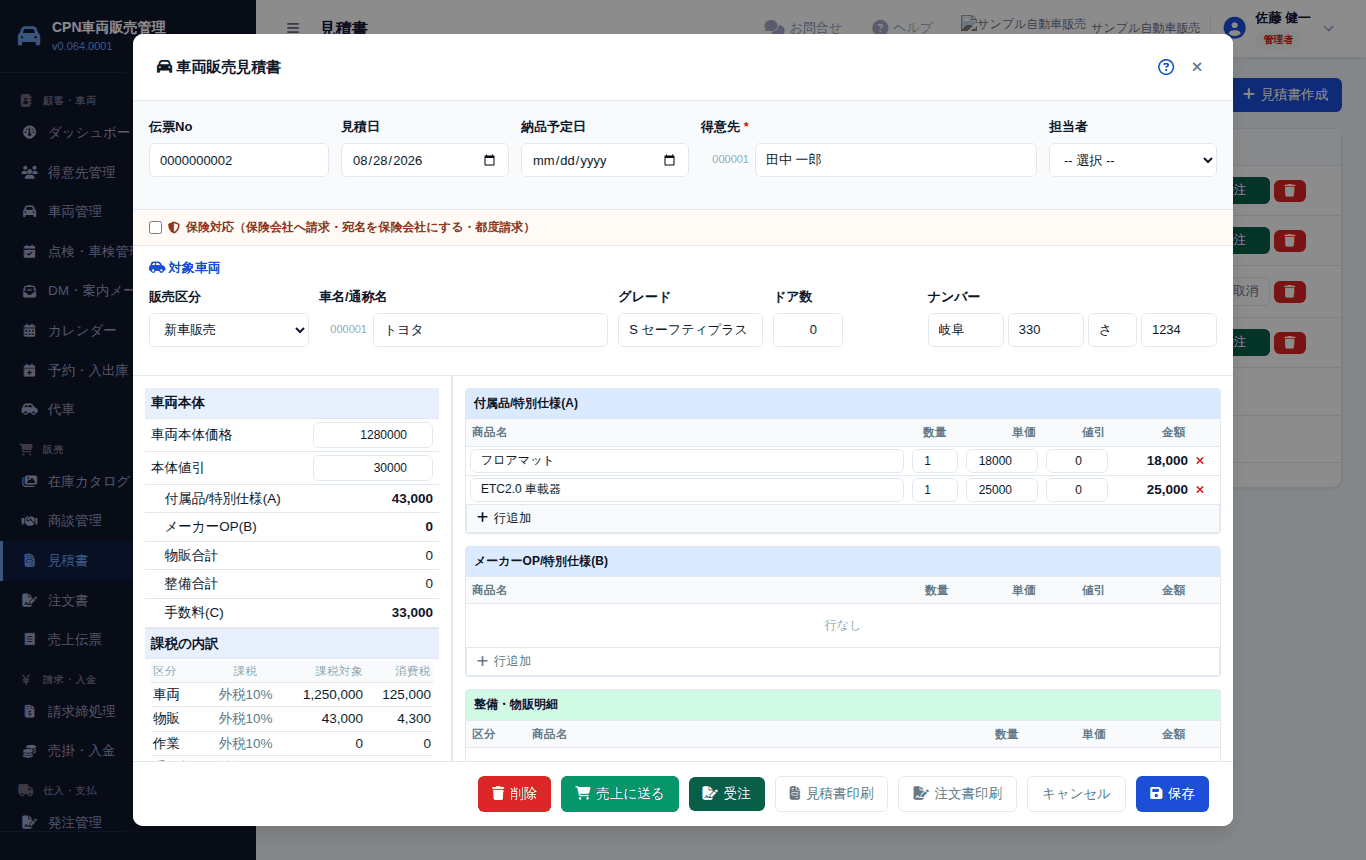The height and width of the screenshot is (860, 1366).
Task: Open help via question mark icon in dialog
Action: coord(1166,67)
